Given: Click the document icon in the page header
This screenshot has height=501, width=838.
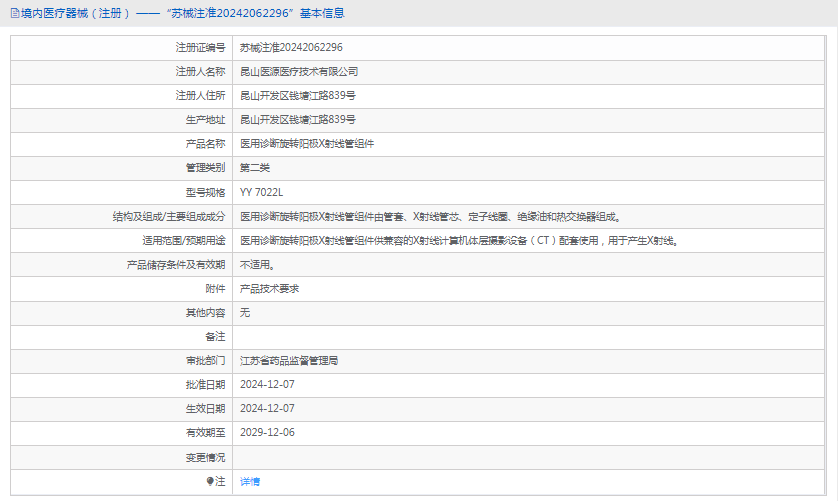Looking at the screenshot, I should pyautogui.click(x=15, y=13).
